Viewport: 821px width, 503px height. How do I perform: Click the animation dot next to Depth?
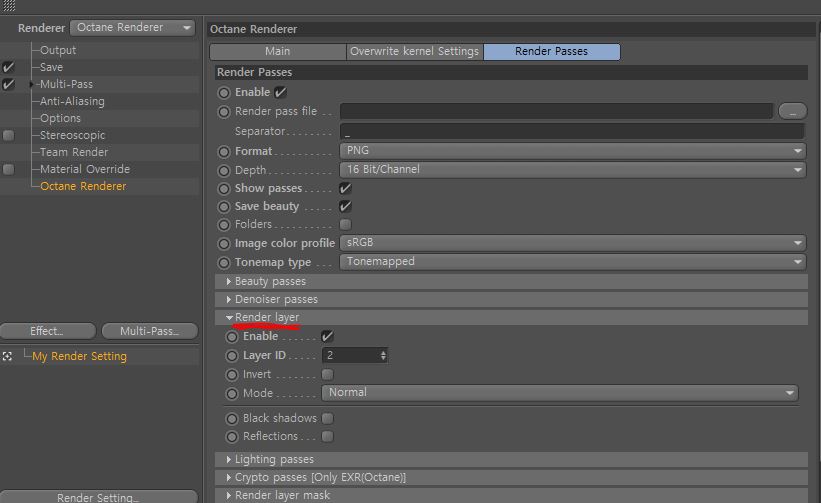(224, 171)
